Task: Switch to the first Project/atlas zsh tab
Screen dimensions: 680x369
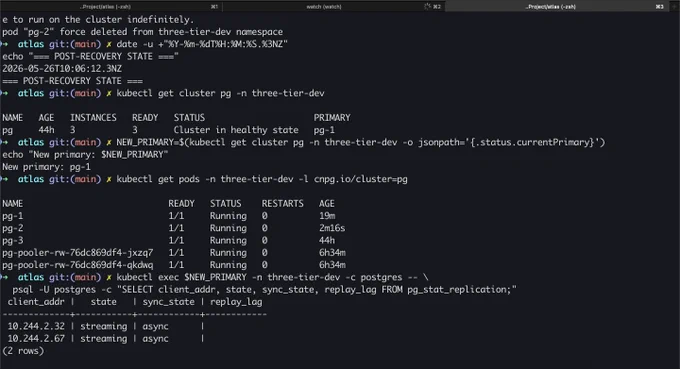Action: click(x=111, y=7)
